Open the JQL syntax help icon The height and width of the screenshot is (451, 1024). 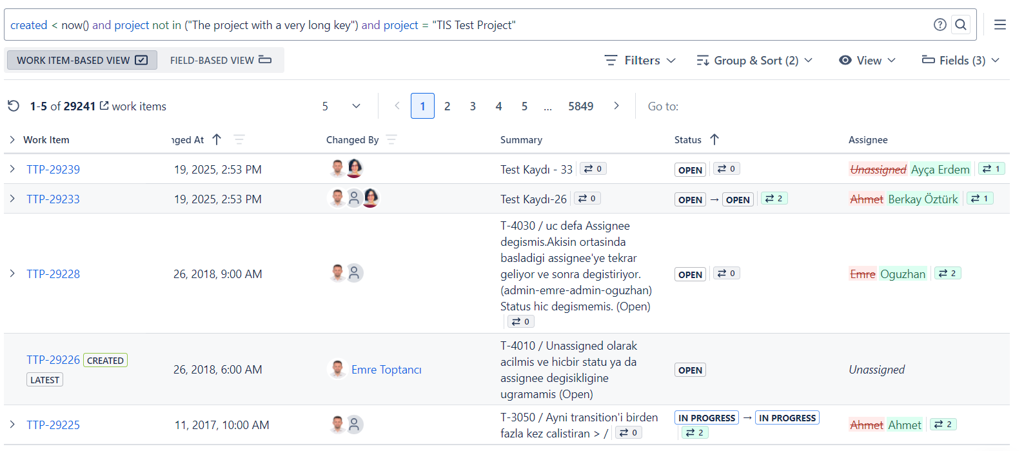940,25
